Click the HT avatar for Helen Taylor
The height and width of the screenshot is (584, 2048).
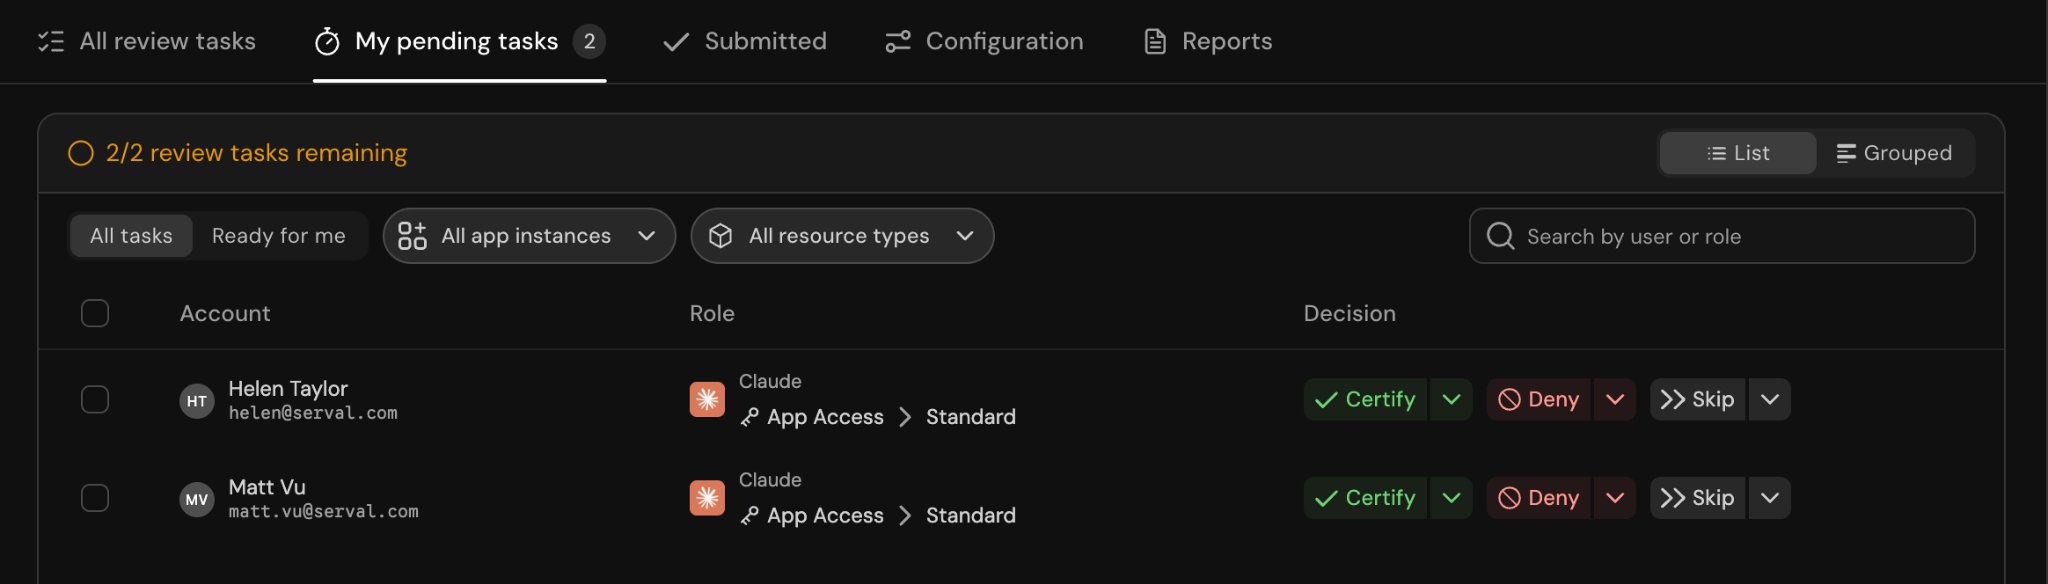[197, 401]
